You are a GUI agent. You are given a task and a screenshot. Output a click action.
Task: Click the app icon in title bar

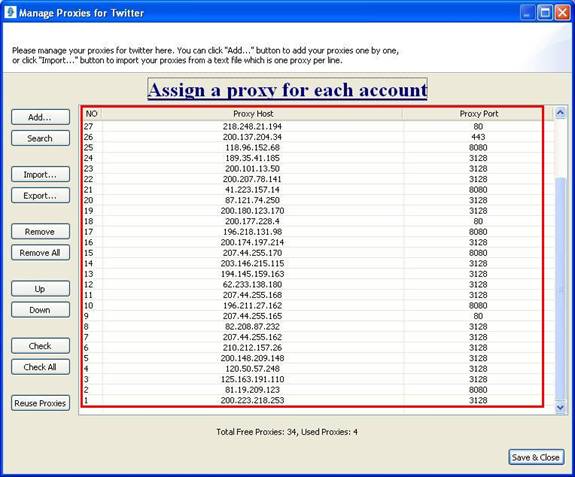[x=10, y=12]
